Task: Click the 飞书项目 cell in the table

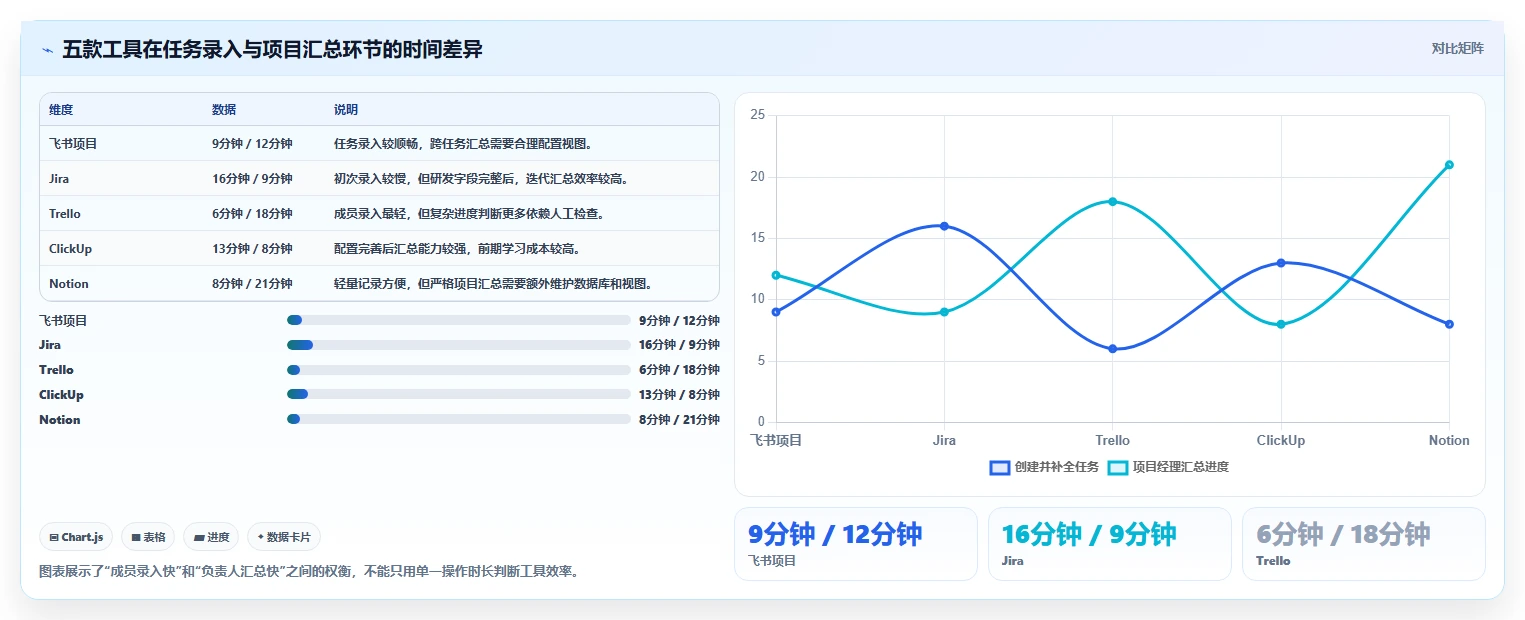Action: tap(73, 144)
